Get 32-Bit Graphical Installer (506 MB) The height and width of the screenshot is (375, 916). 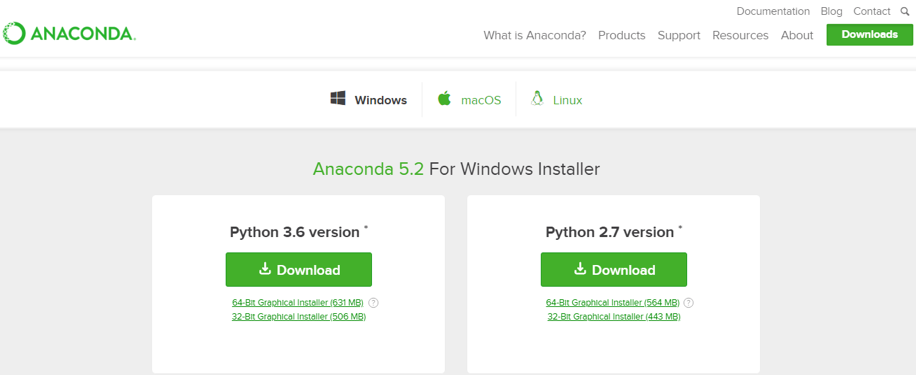point(299,317)
